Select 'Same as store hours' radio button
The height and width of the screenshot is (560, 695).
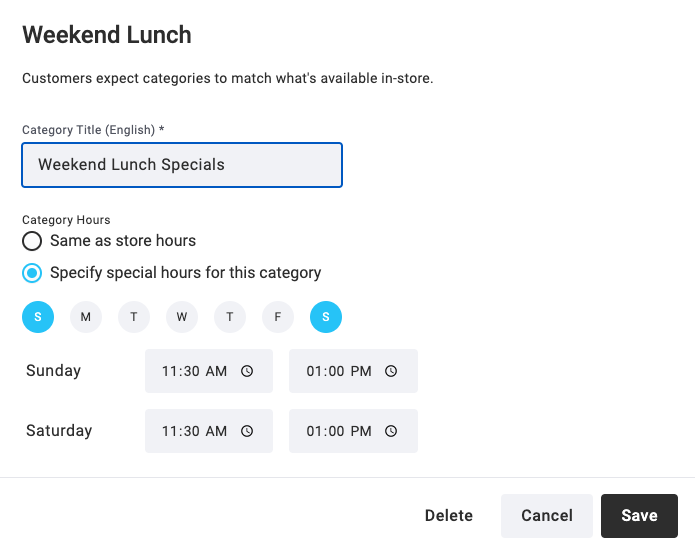click(32, 241)
